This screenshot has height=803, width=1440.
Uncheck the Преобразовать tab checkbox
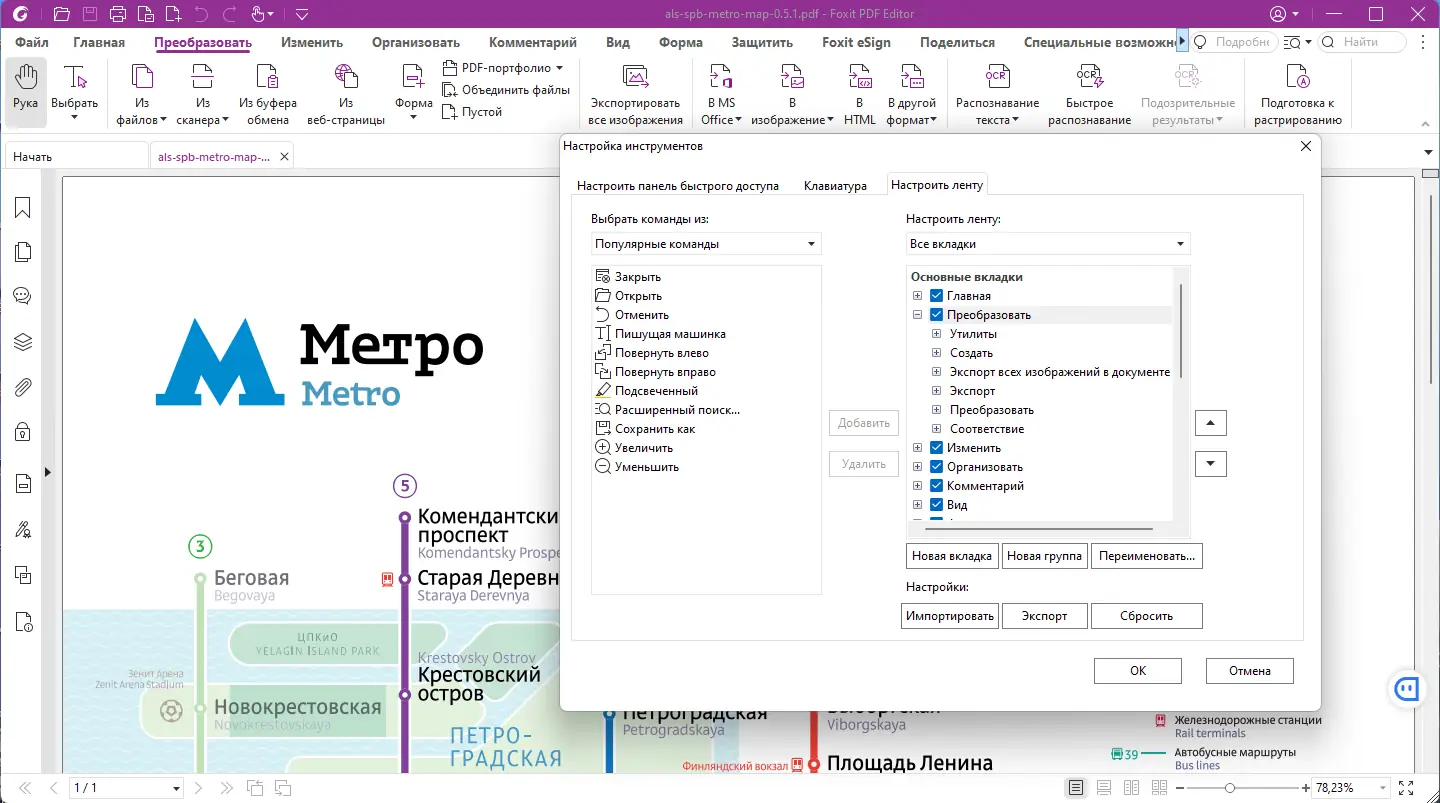point(937,315)
